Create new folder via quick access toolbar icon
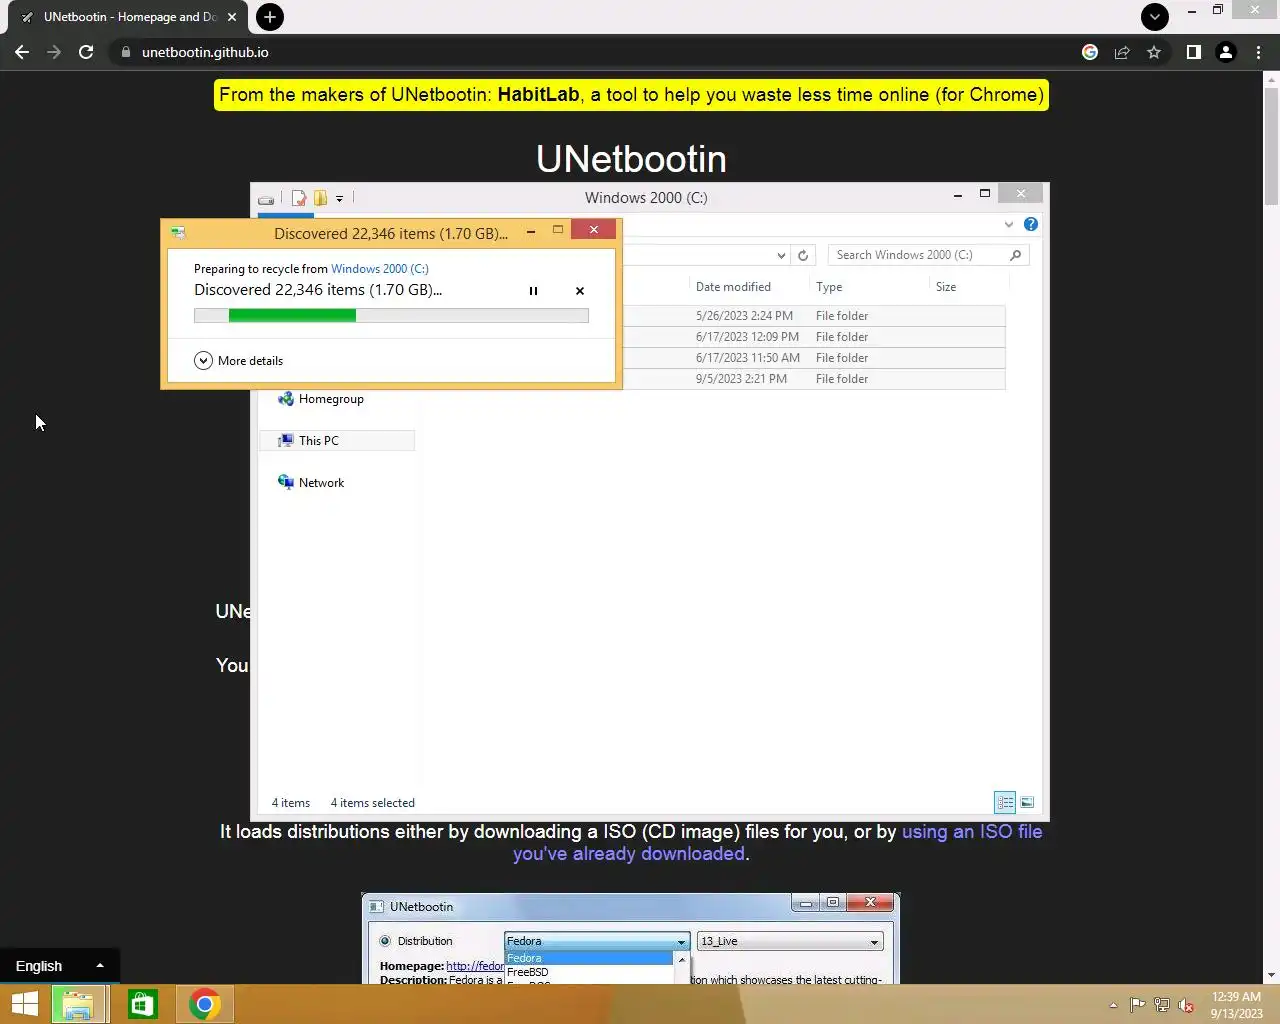Viewport: 1280px width, 1024px height. 320,198
